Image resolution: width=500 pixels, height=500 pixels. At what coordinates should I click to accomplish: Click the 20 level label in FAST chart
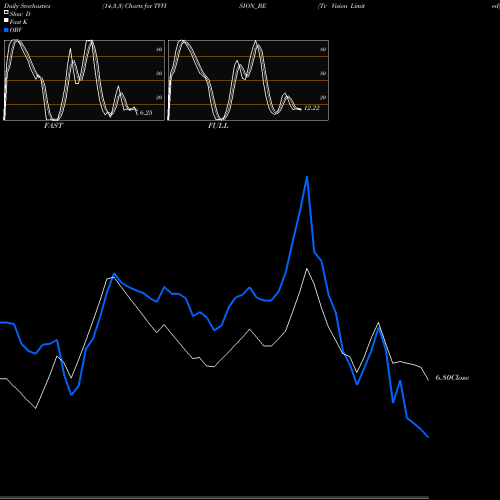(x=159, y=97)
